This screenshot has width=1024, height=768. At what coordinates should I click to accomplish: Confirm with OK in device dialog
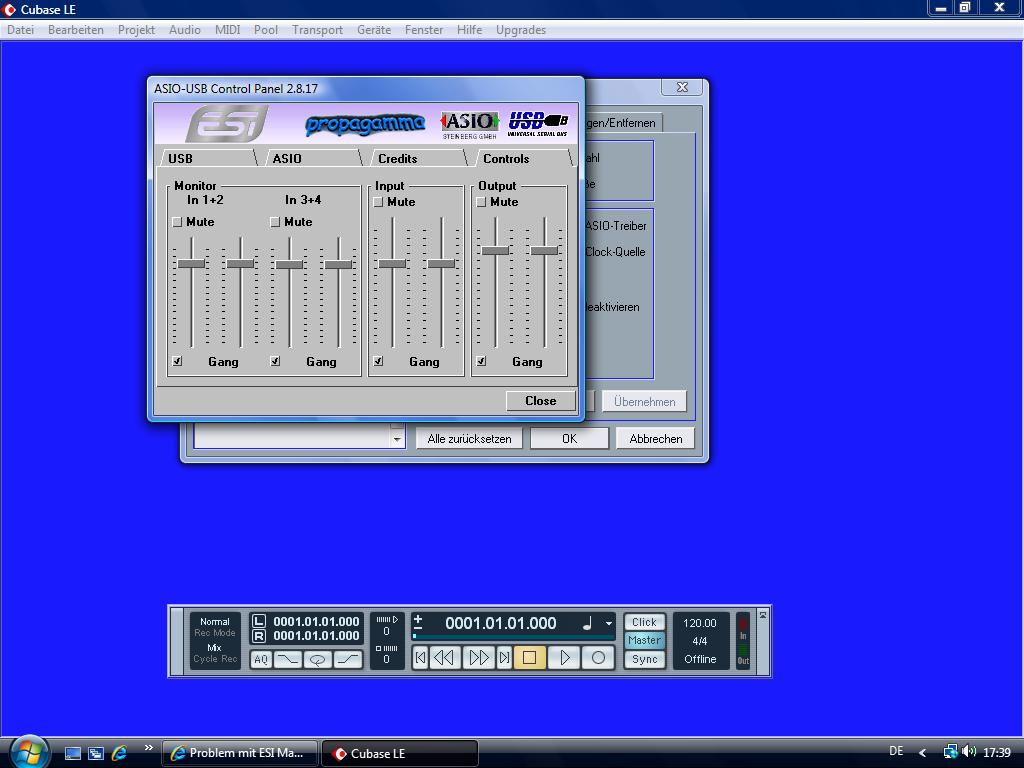[x=569, y=439]
